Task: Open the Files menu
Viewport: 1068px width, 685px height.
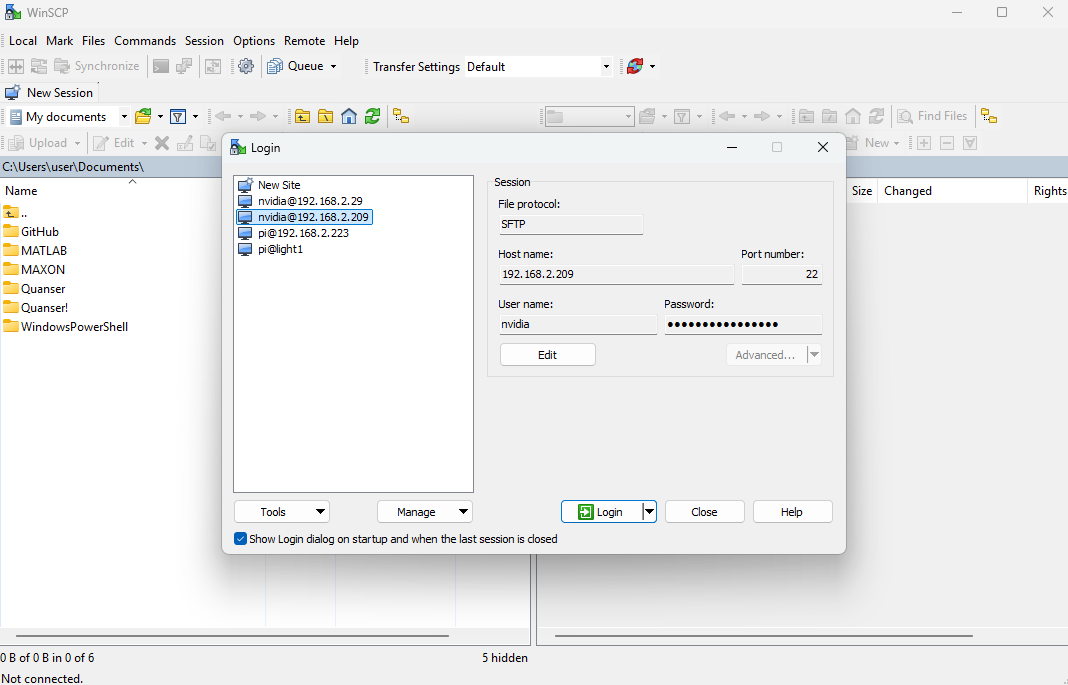Action: (x=93, y=41)
